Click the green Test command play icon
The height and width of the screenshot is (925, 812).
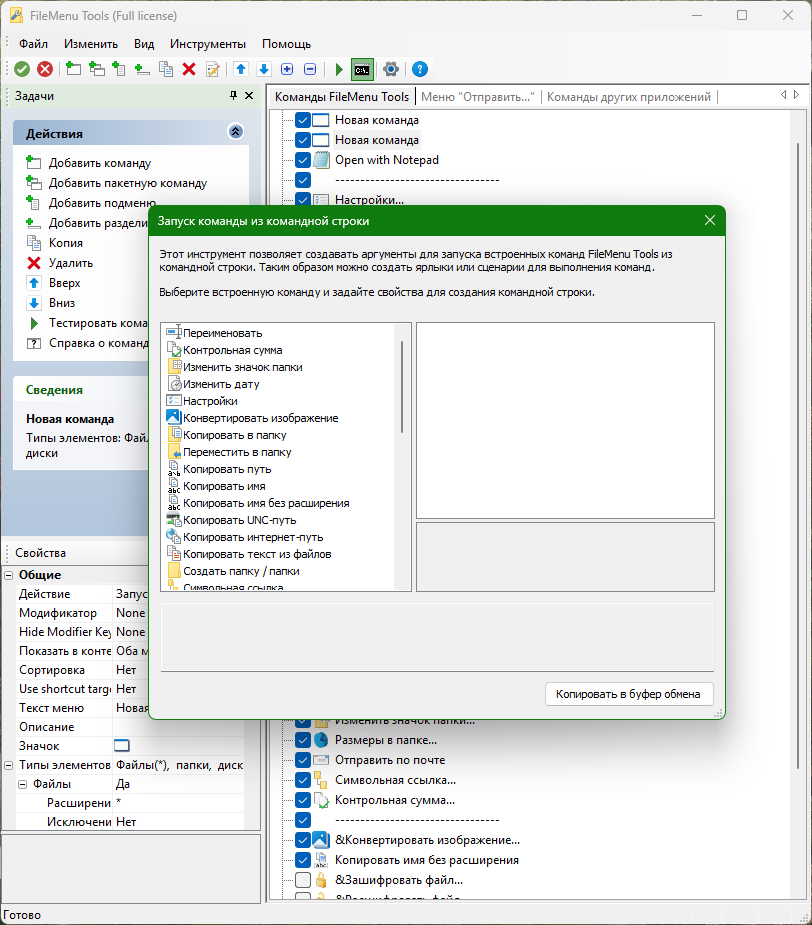pos(339,69)
